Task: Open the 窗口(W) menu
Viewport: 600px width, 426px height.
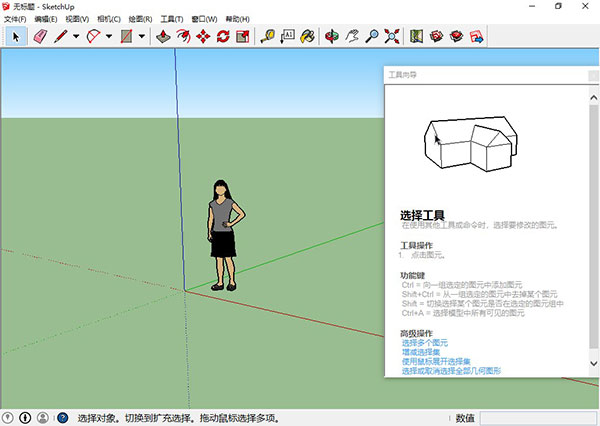Action: [204, 19]
